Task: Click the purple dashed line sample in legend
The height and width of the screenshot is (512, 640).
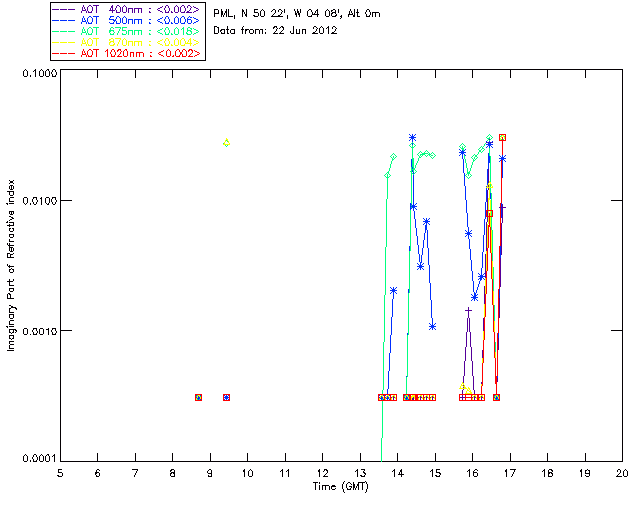Action: 64,9
